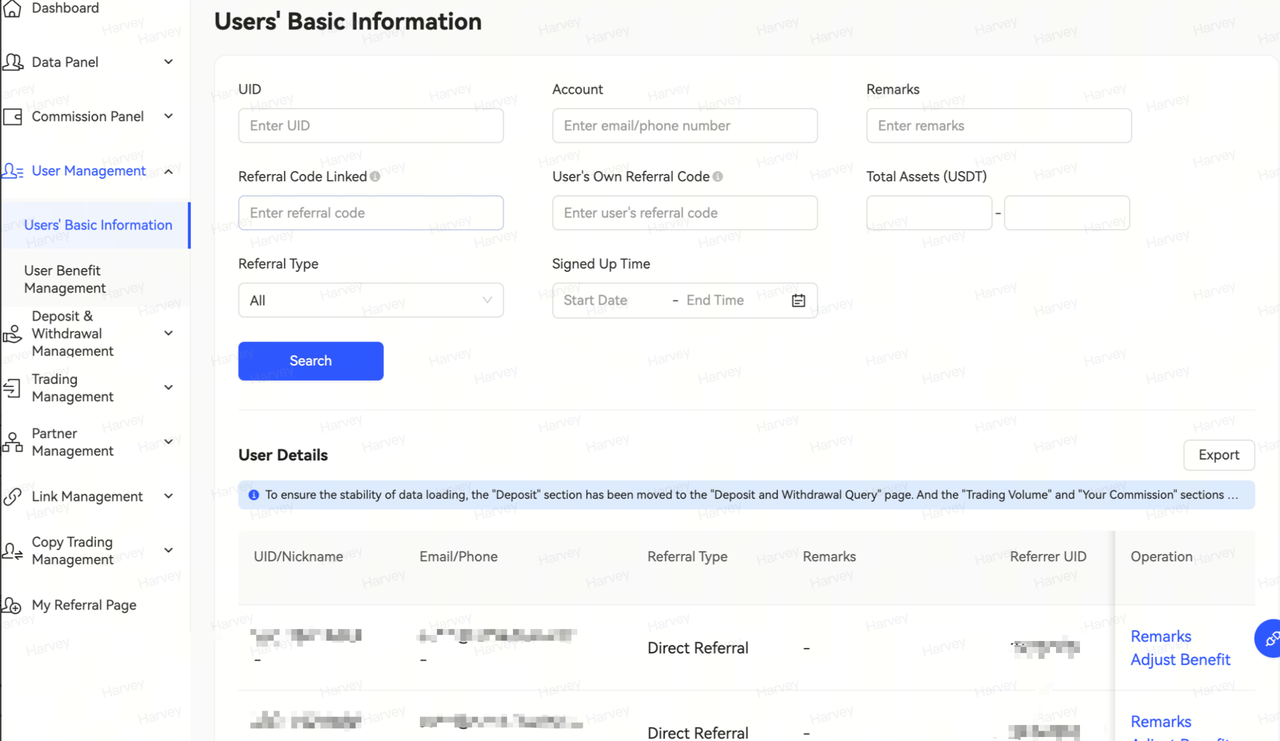Expand the Data Panel menu chevron
The image size is (1280, 741).
168,62
